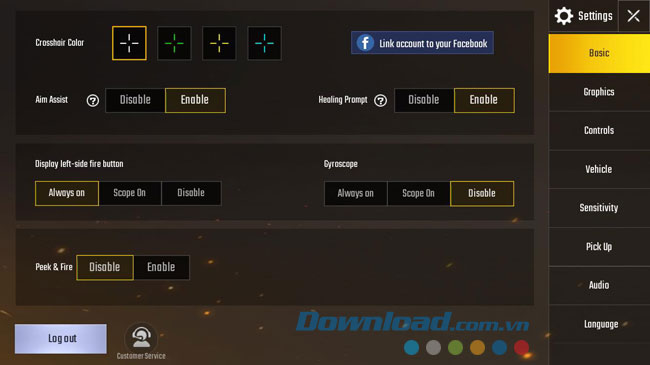Disable Healing Prompt

424,100
